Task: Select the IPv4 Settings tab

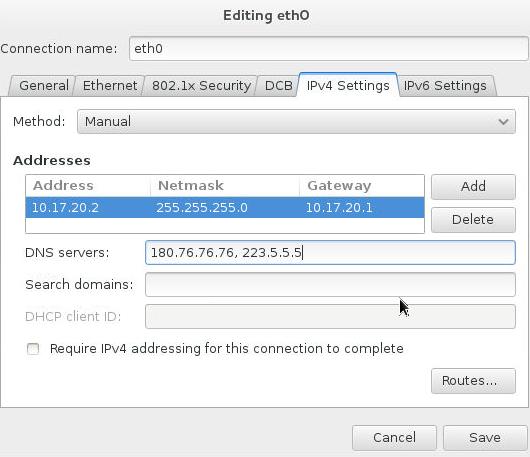Action: 348,85
